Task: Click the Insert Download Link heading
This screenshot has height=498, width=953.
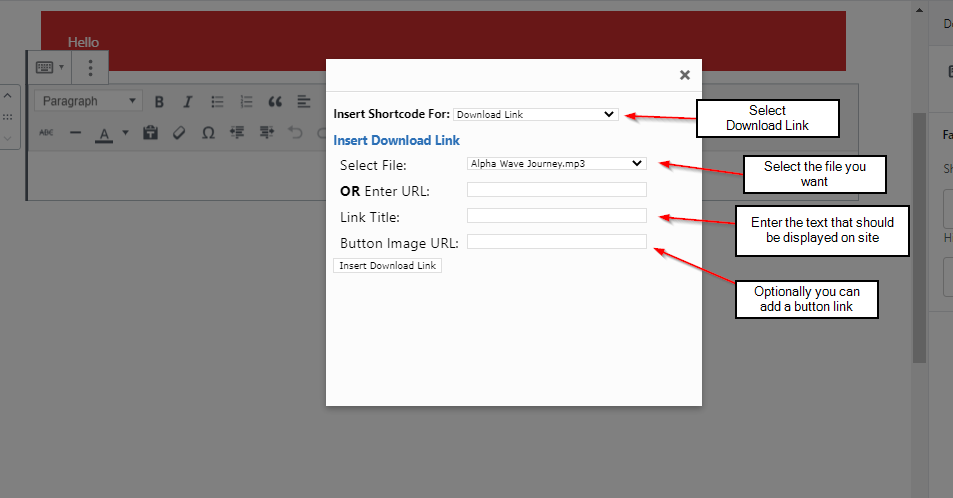Action: (396, 140)
